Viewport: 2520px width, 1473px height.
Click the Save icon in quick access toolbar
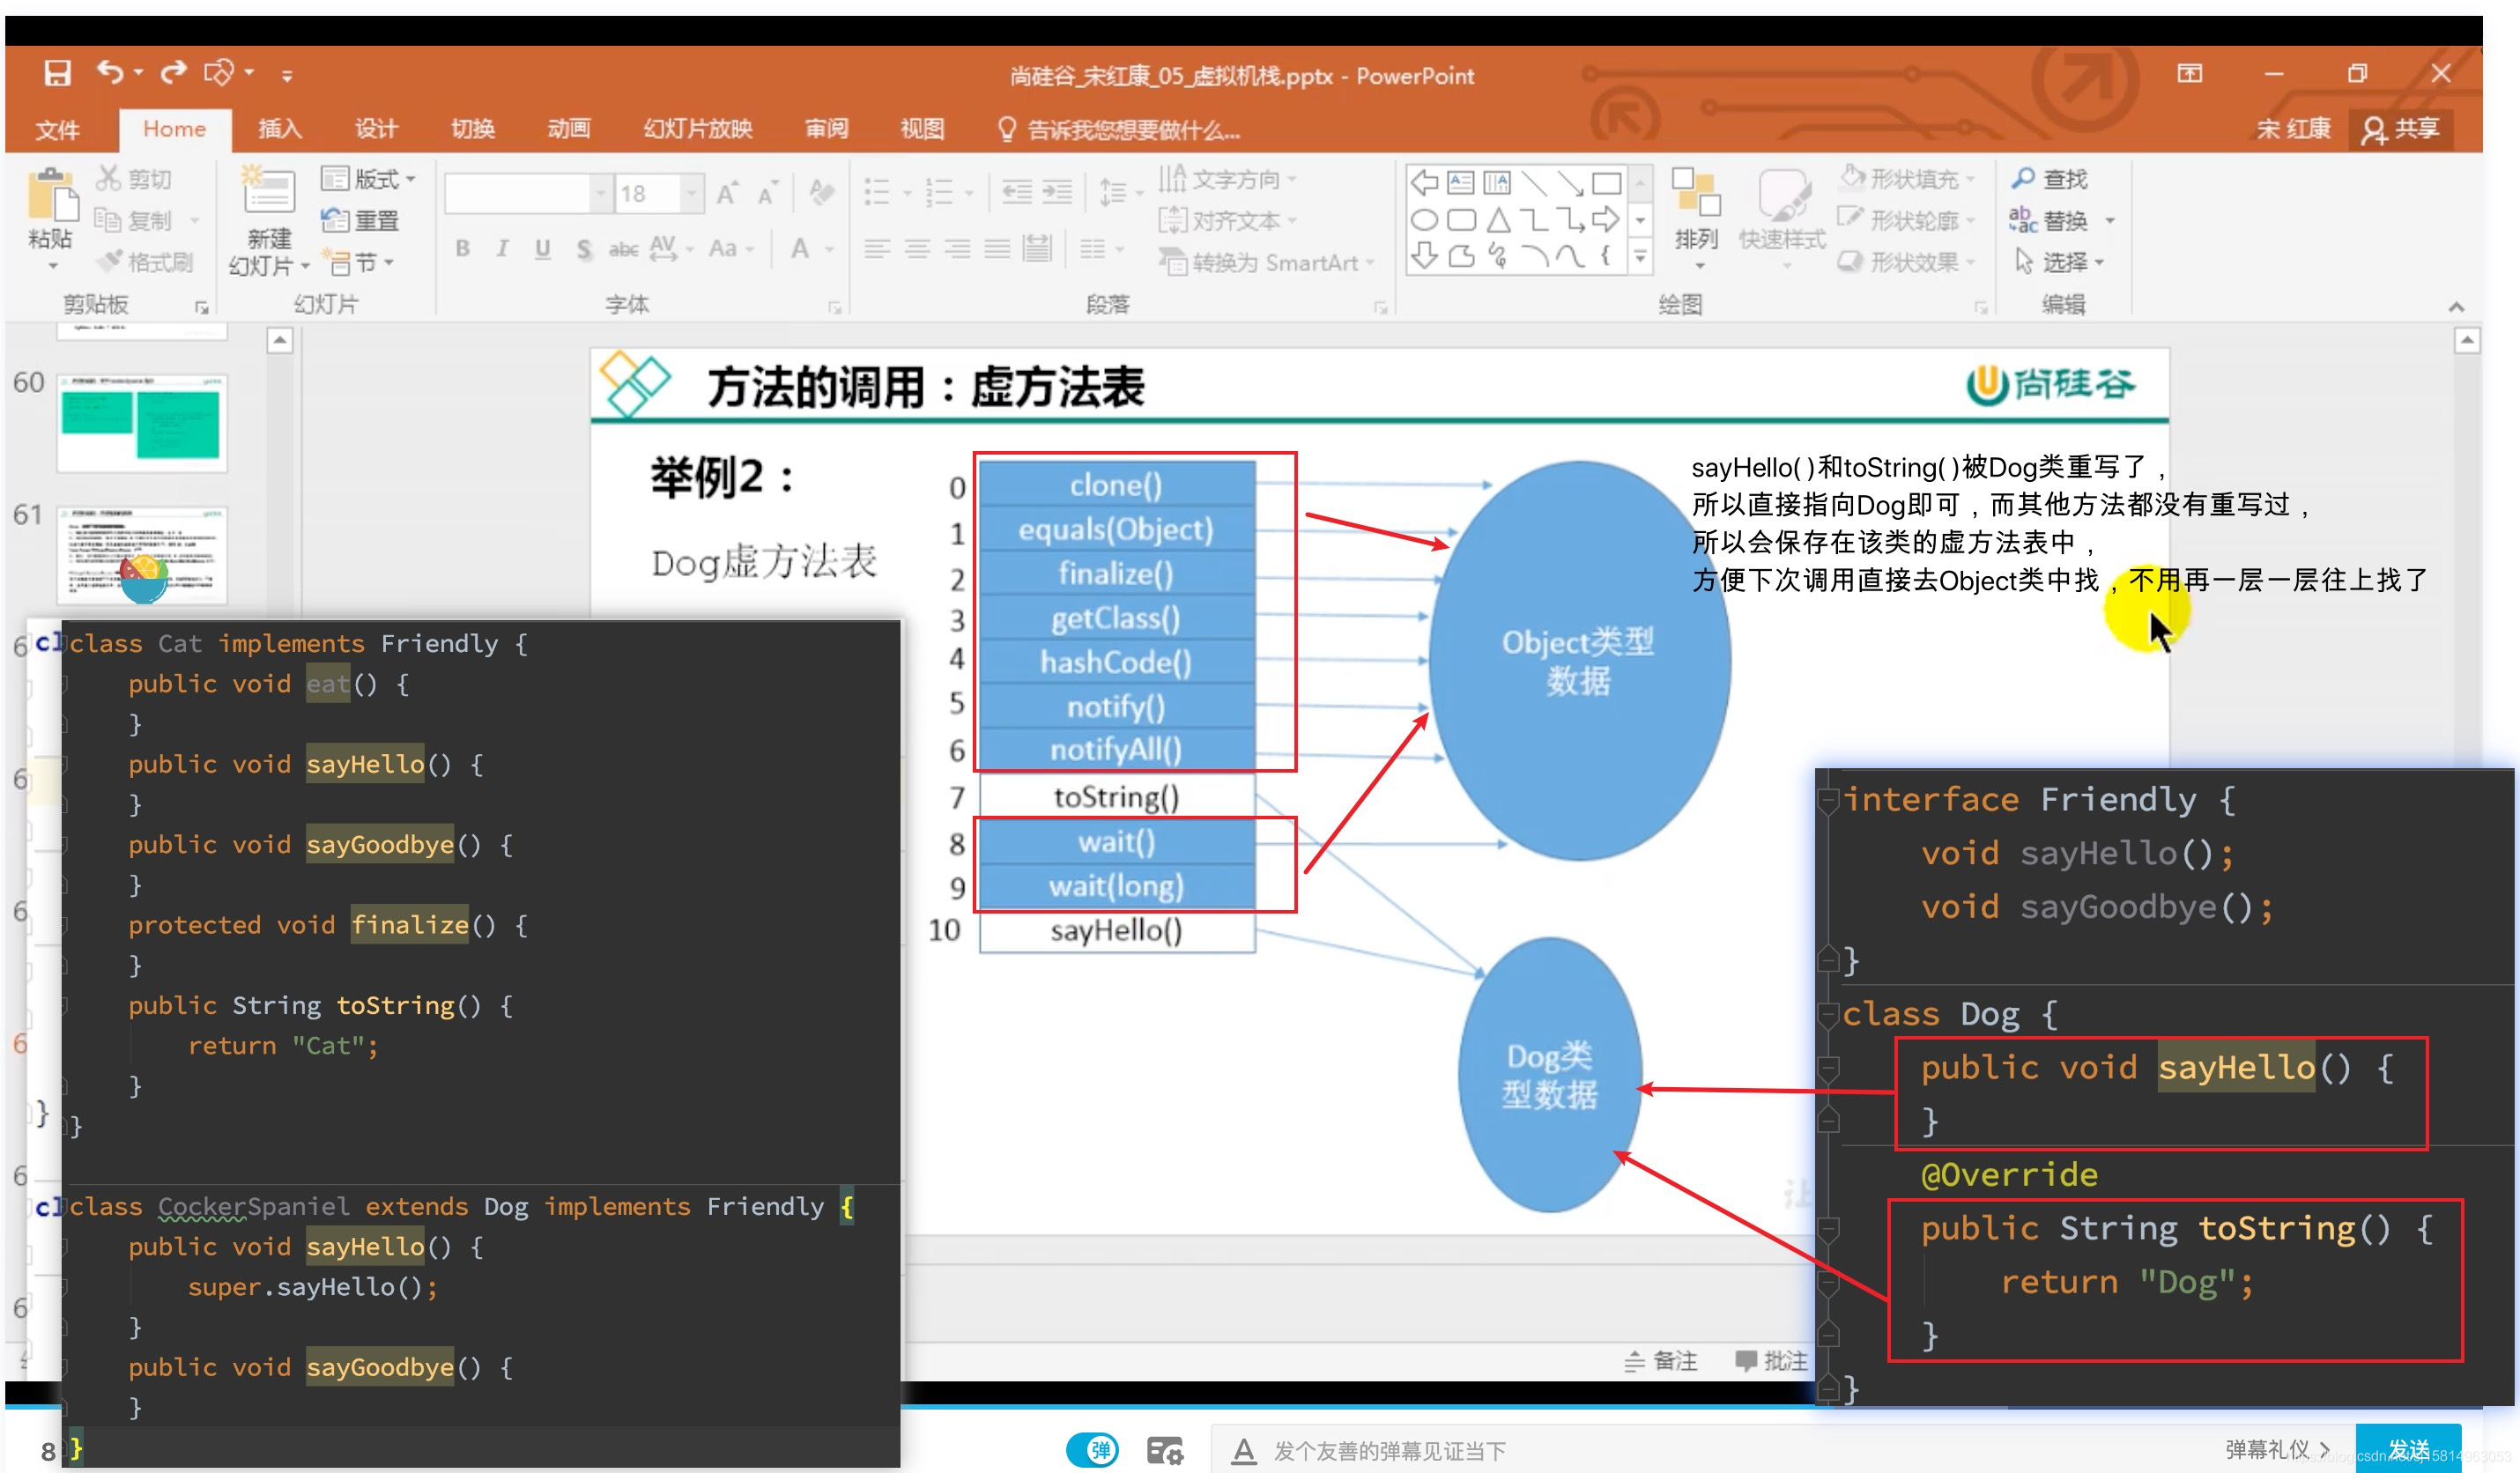coord(57,73)
